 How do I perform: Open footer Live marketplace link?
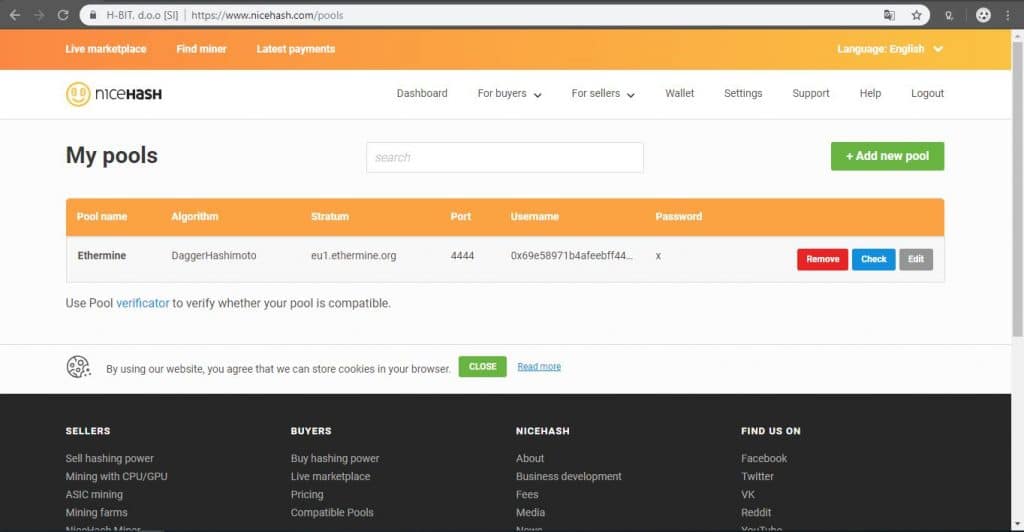point(330,477)
